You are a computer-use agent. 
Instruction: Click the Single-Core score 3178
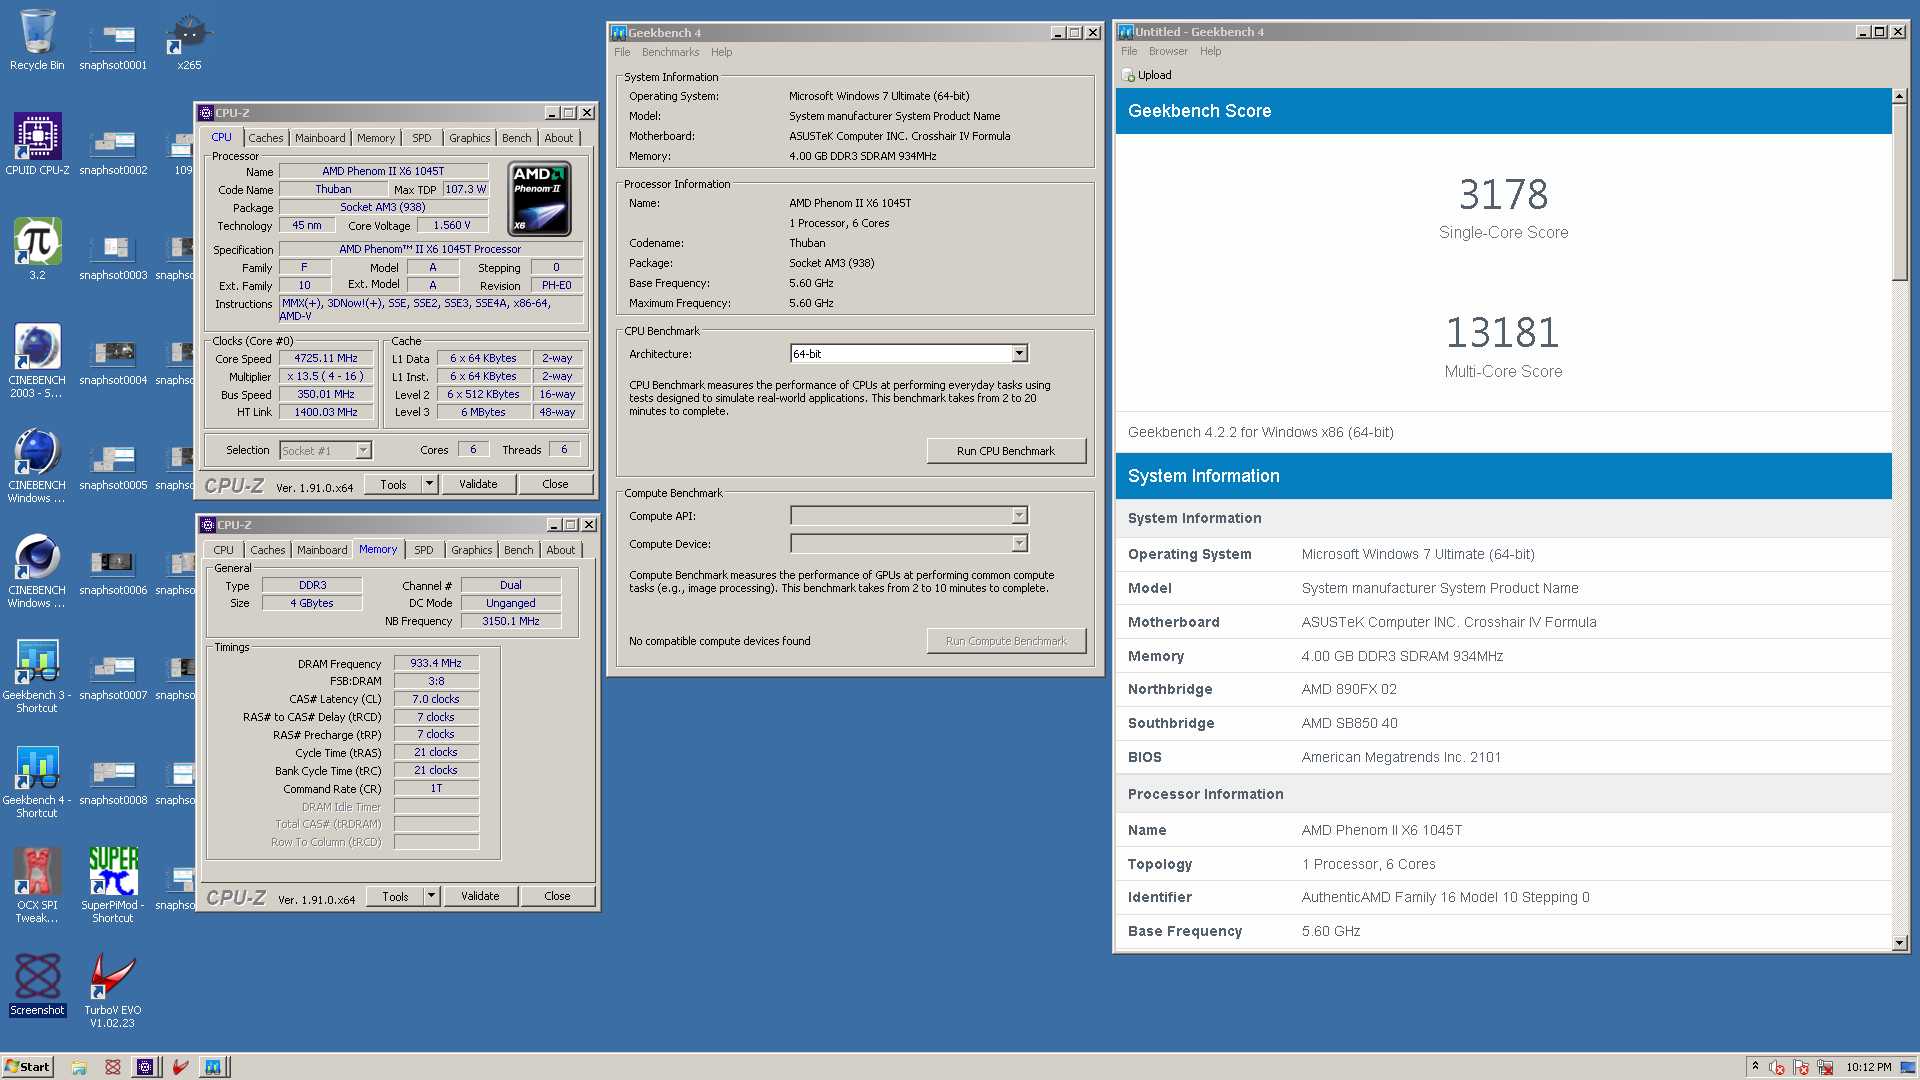pyautogui.click(x=1503, y=194)
